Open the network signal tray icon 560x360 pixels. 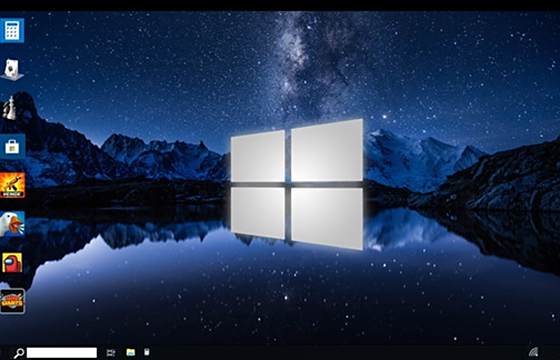[x=533, y=352]
